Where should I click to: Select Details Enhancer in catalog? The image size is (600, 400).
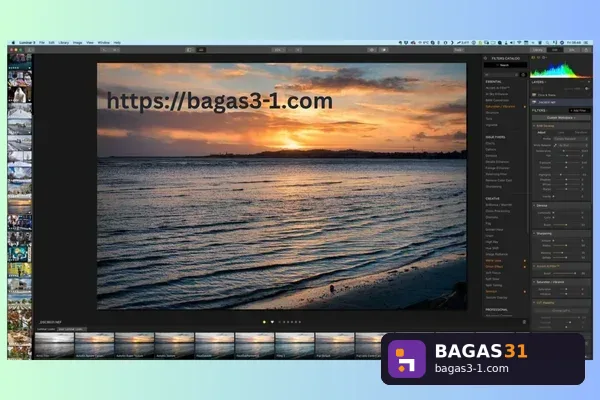[x=497, y=162]
